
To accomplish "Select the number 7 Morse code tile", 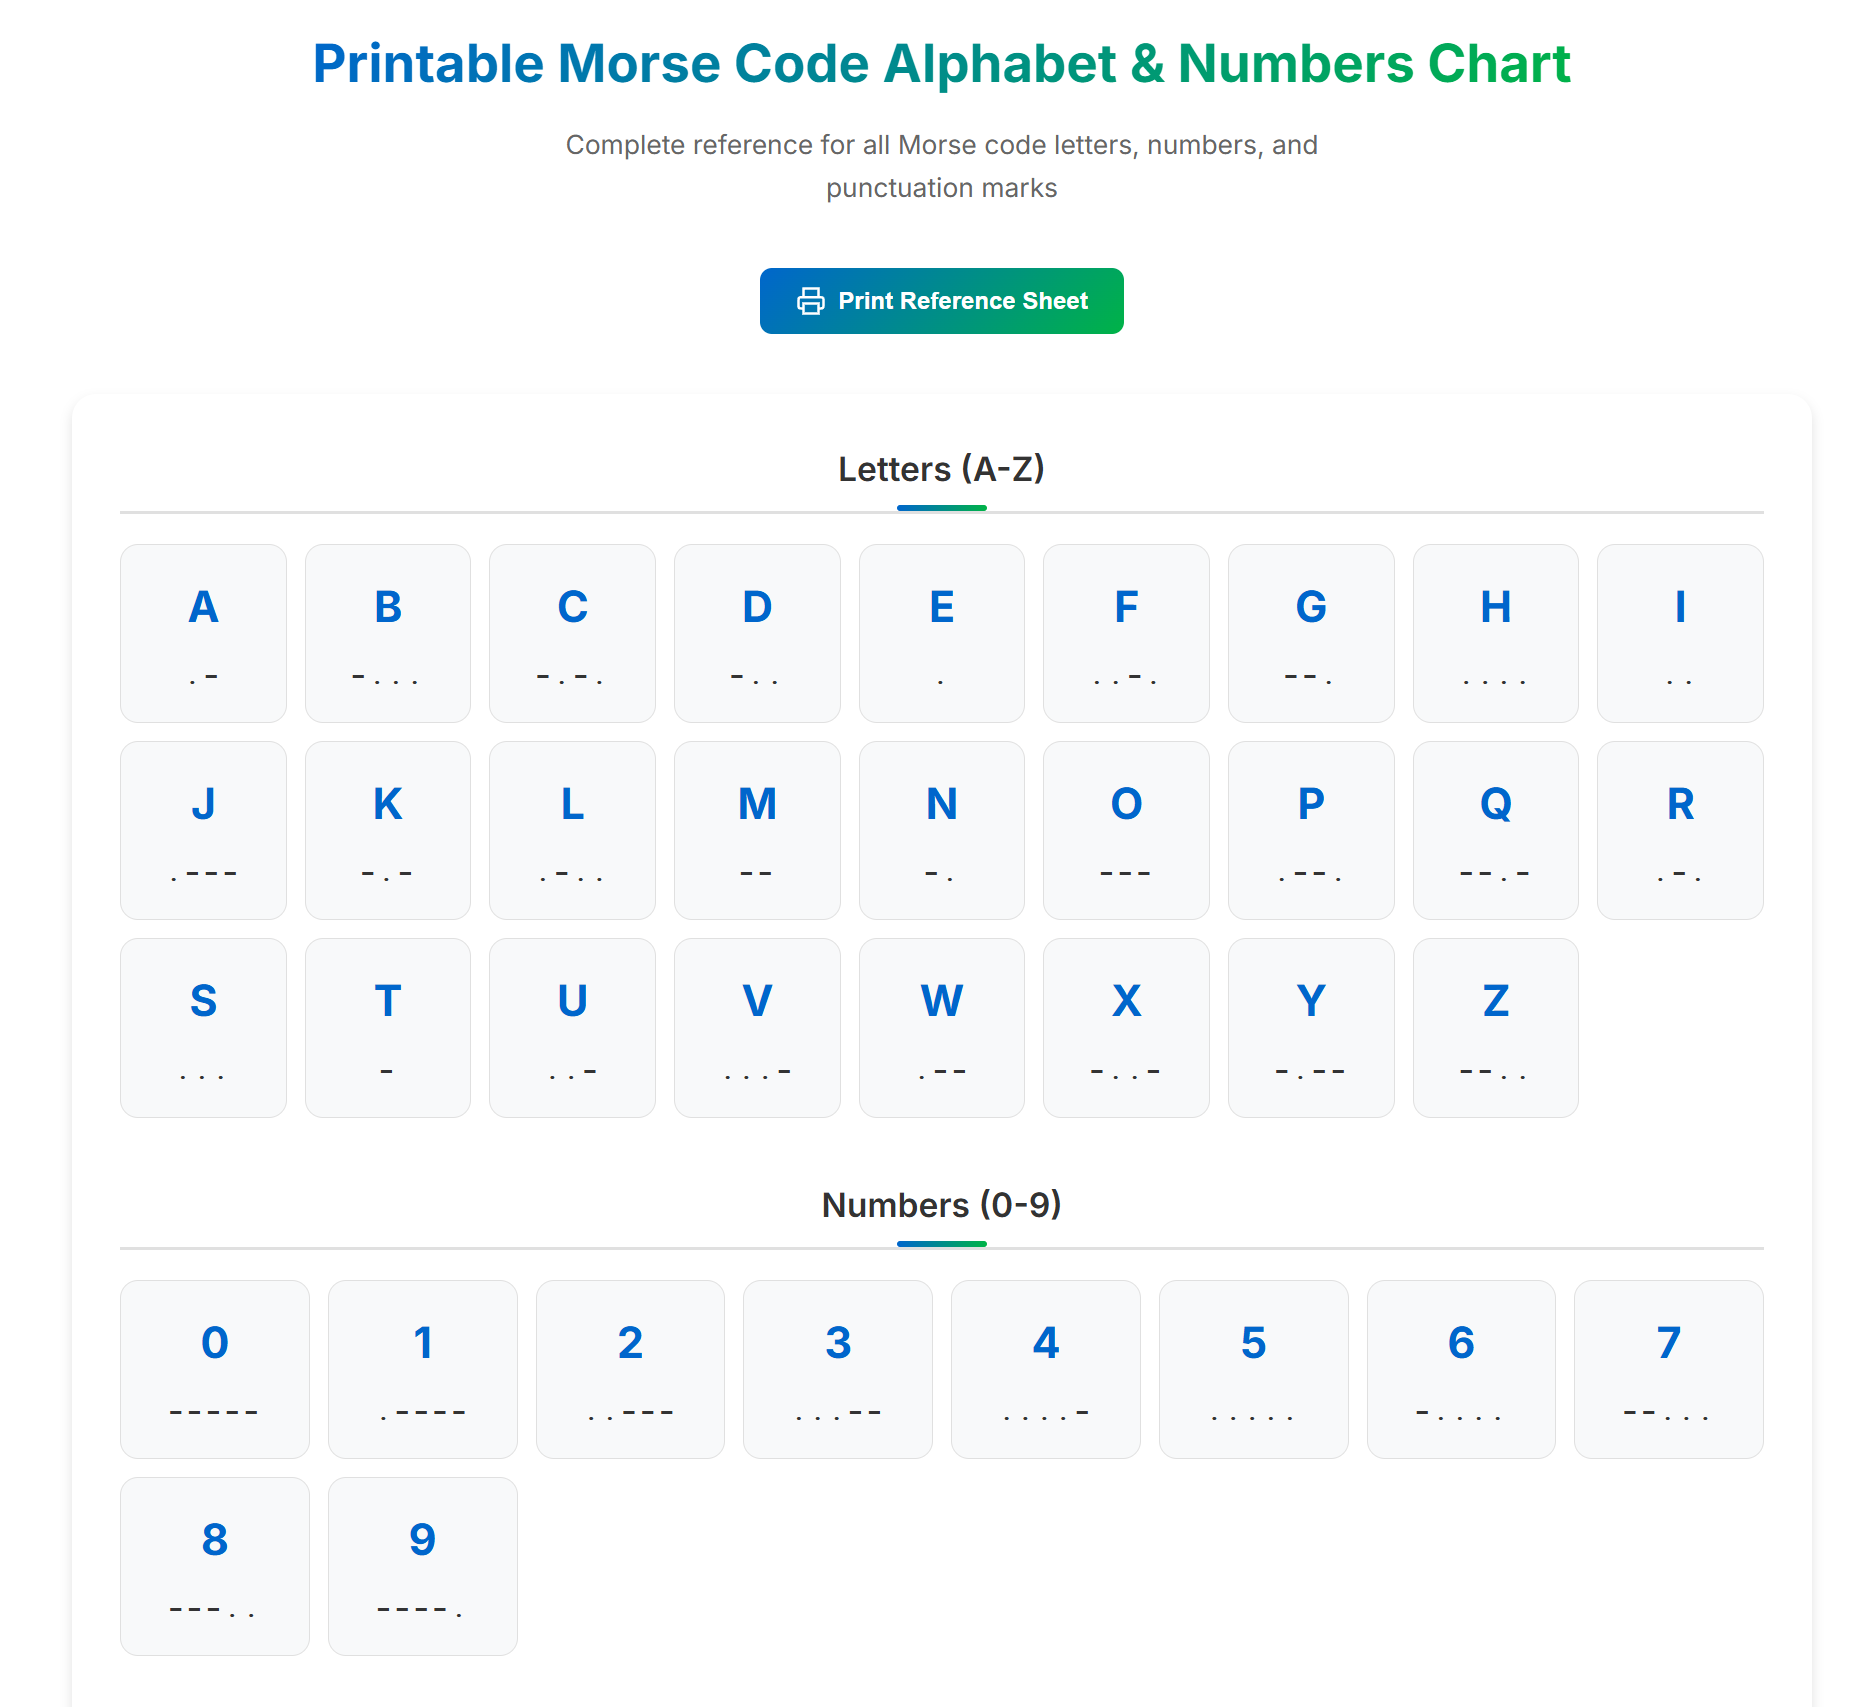I will point(1668,1369).
